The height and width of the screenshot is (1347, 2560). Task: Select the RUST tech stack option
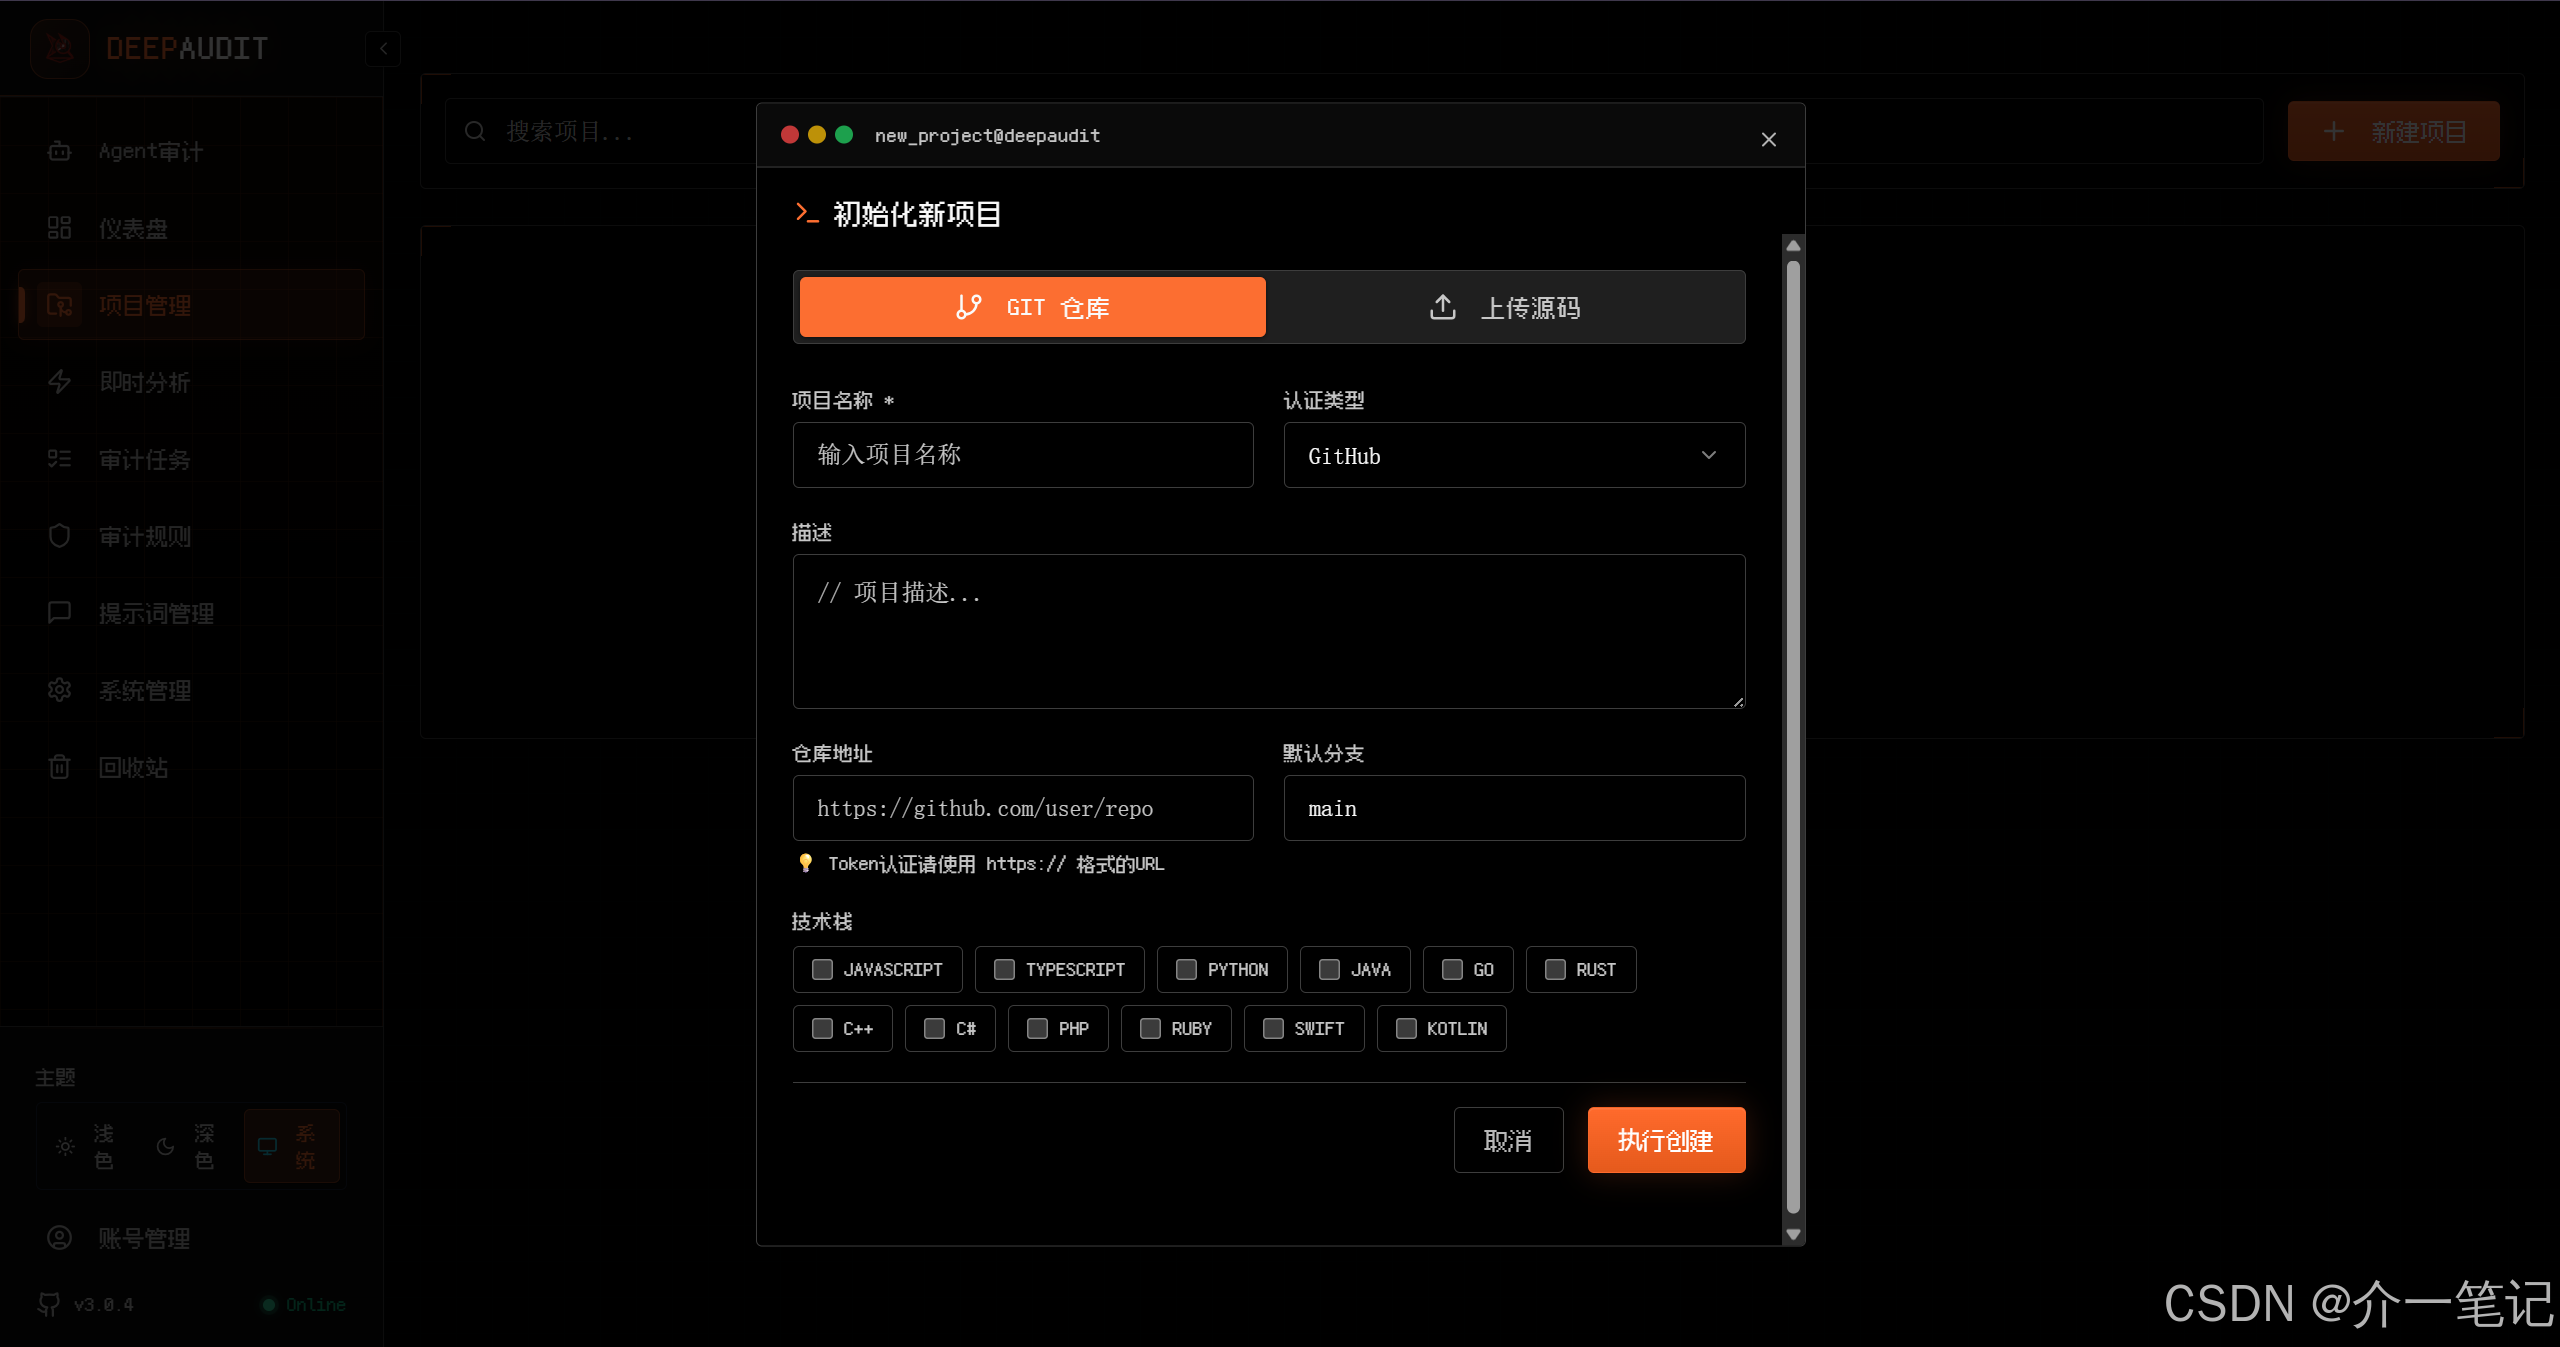pos(1555,969)
